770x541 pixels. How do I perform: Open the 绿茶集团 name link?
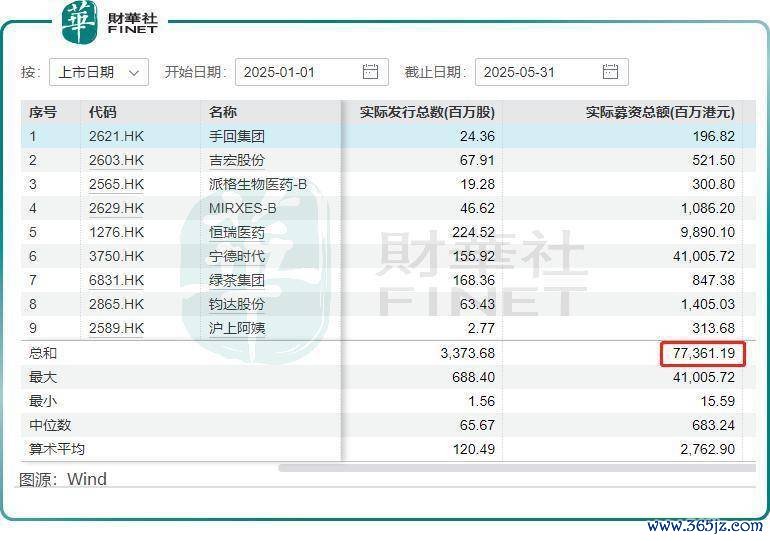click(x=237, y=280)
